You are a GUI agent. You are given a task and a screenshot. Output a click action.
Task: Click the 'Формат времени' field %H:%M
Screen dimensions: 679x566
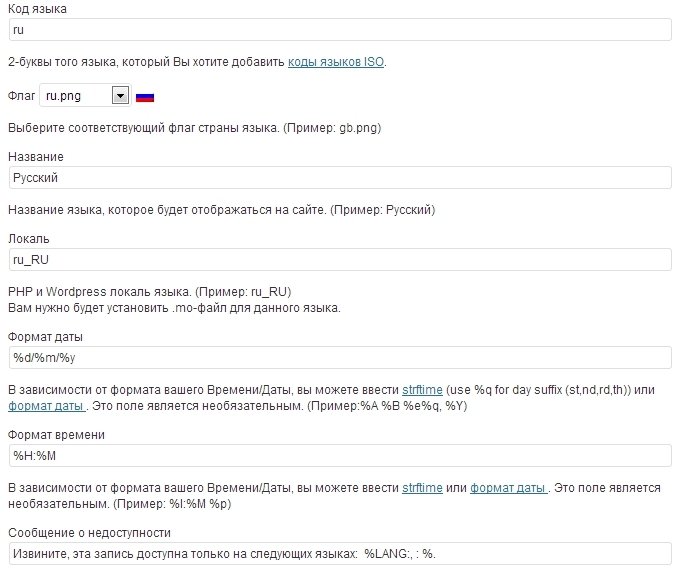tap(340, 456)
